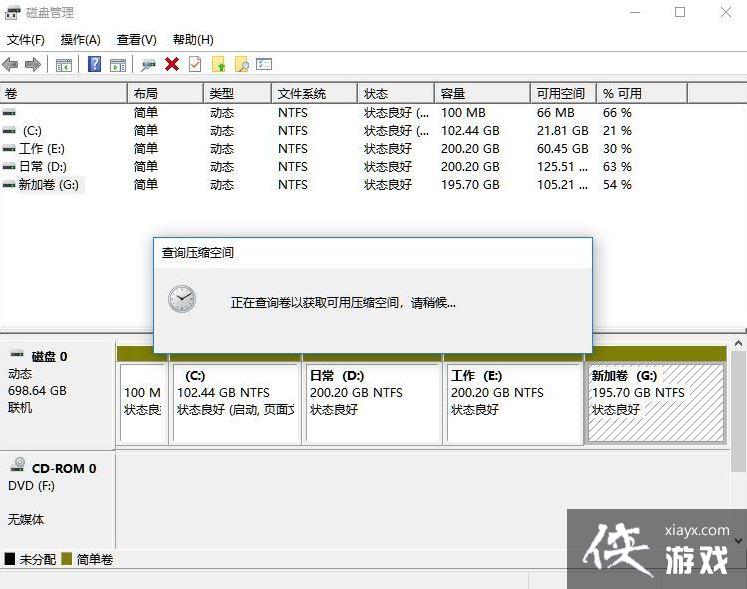Open the 帮助(H) menu
747x589 pixels.
pyautogui.click(x=193, y=40)
